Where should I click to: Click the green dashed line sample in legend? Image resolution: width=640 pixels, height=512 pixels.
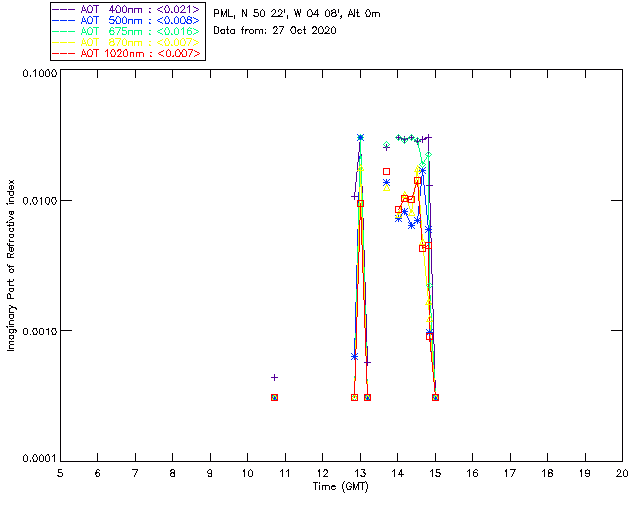[64, 31]
